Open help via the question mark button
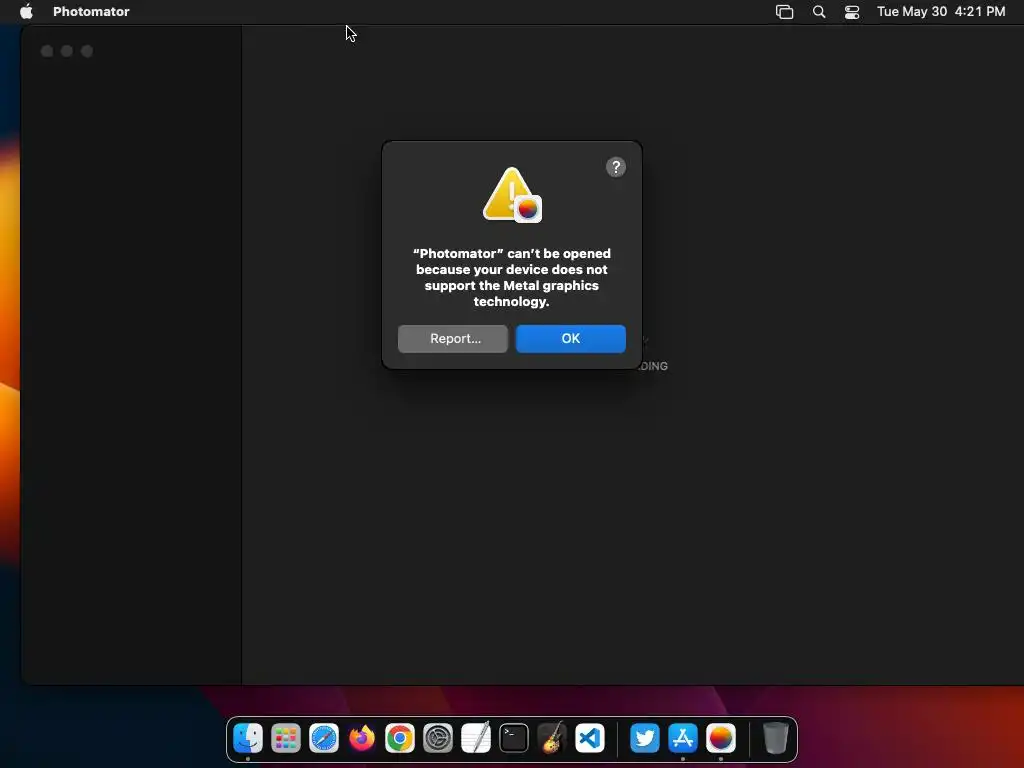The height and width of the screenshot is (768, 1024). pyautogui.click(x=616, y=167)
